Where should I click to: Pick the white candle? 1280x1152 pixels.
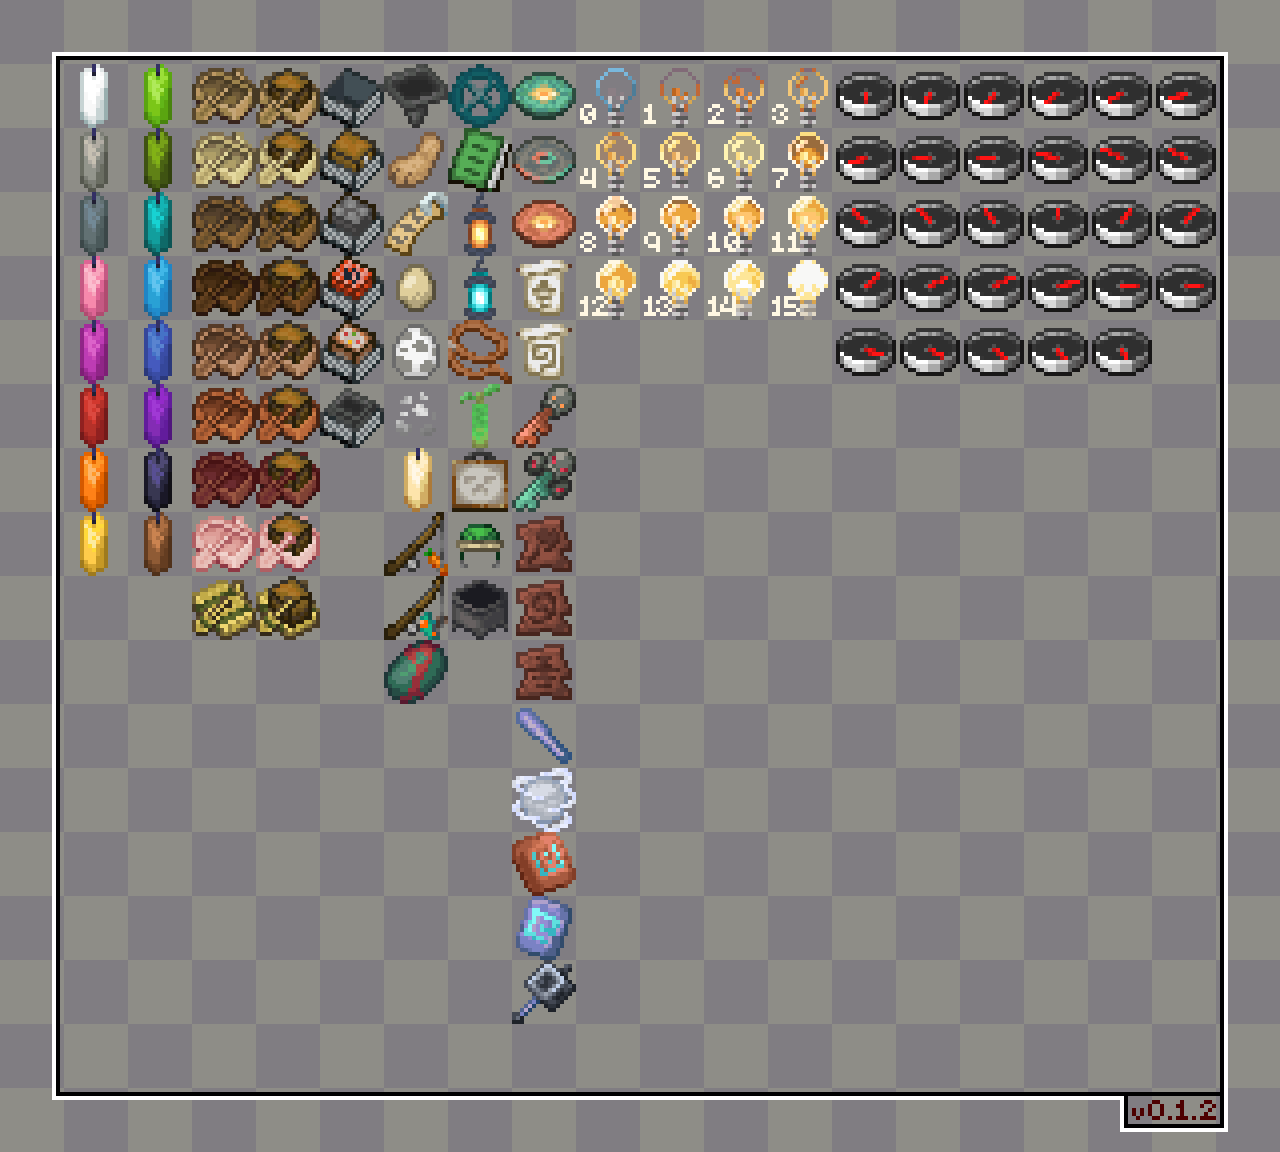93,95
